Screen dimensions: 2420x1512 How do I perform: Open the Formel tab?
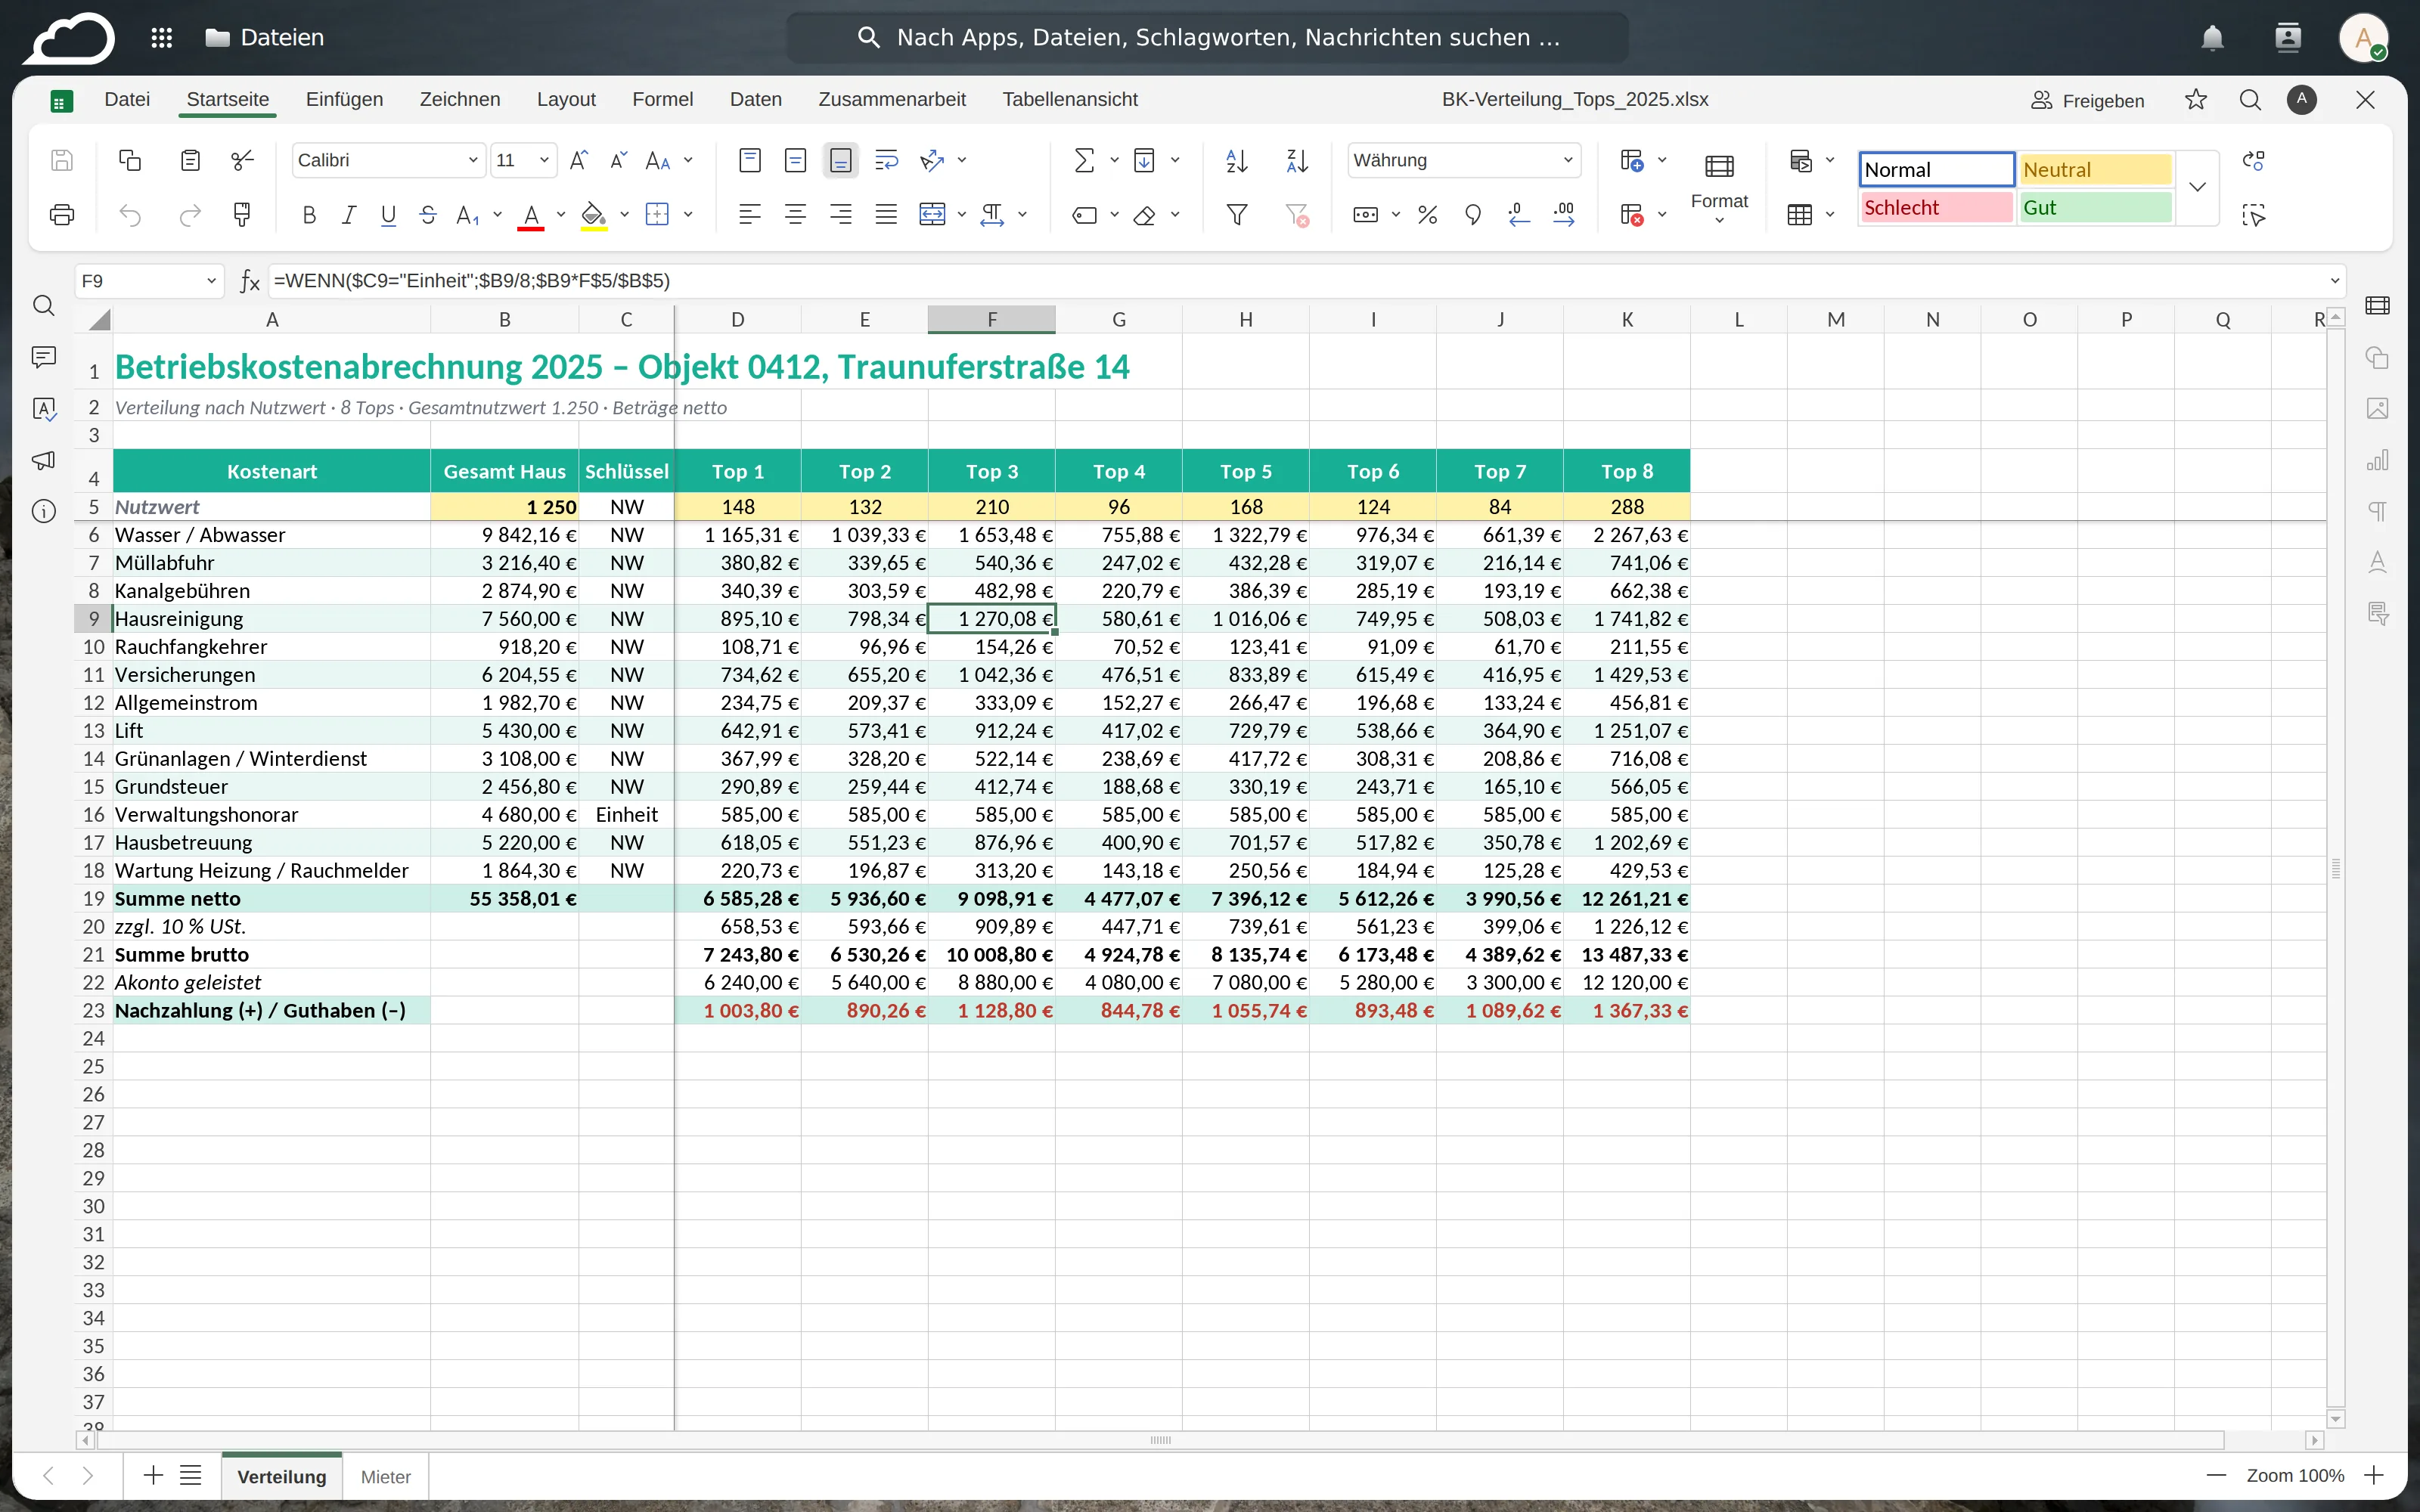coord(662,100)
